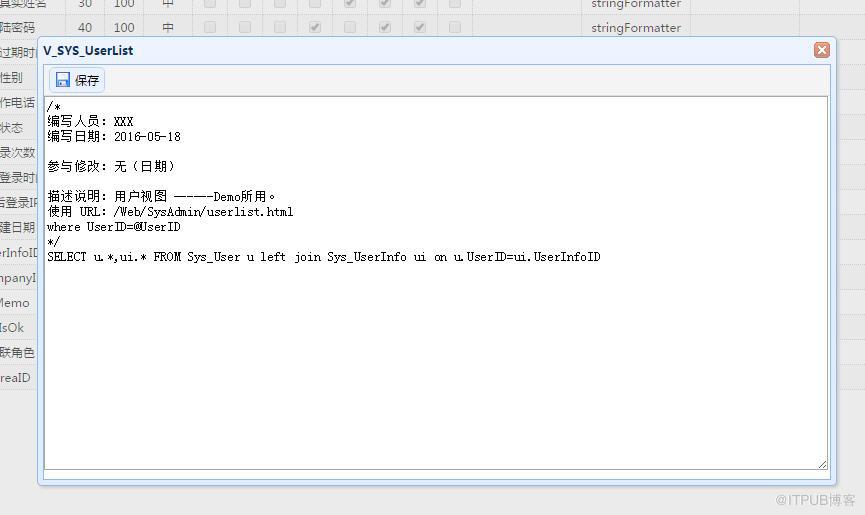Click the 100 cell in 陆密码 row
Image resolution: width=865 pixels, height=515 pixels.
124,28
